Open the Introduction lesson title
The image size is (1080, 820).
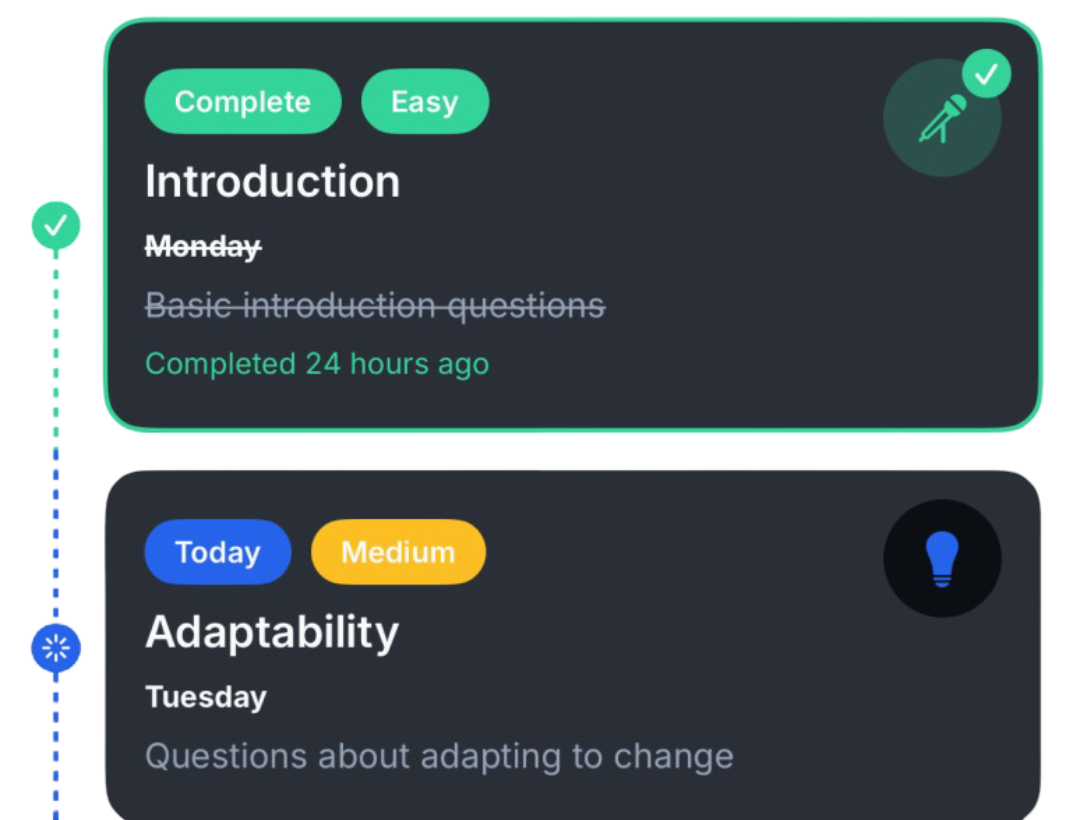[x=272, y=182]
